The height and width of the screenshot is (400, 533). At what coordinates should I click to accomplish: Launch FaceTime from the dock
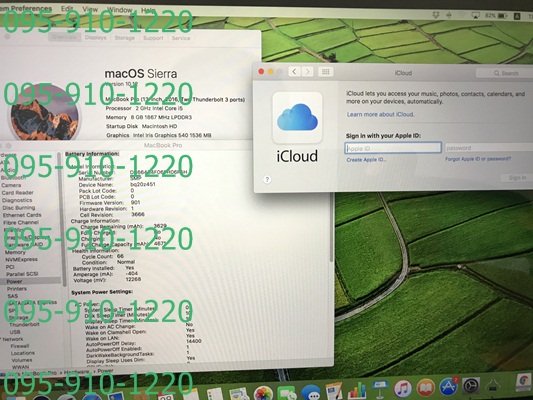(x=287, y=394)
